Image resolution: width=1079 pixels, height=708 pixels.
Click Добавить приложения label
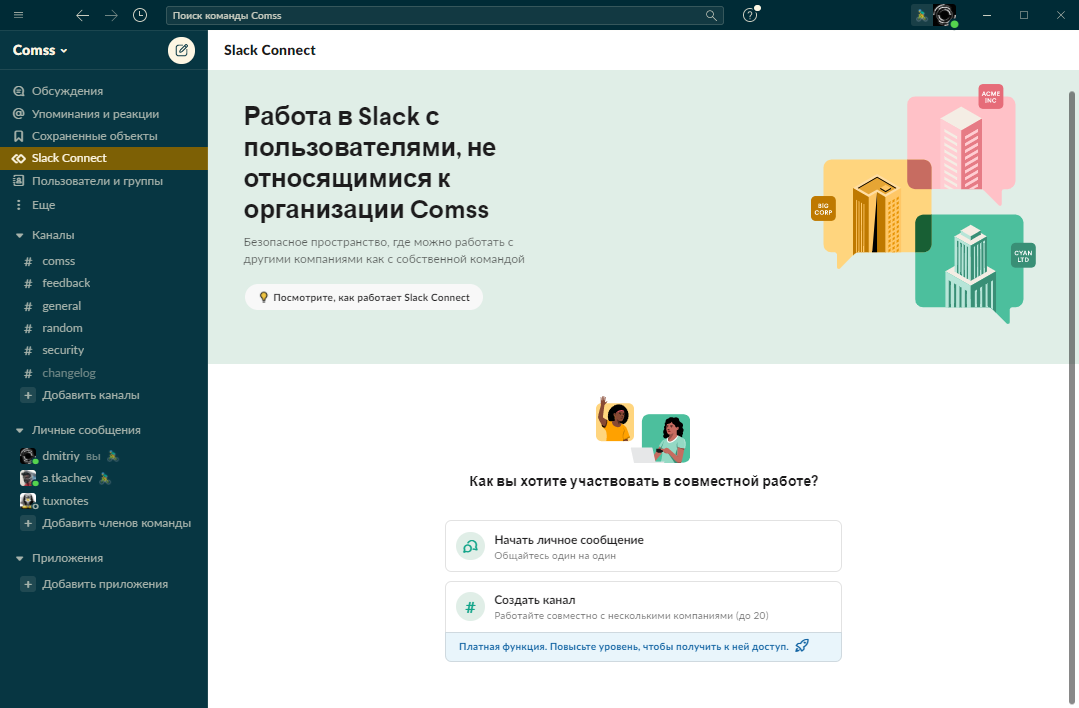click(105, 584)
